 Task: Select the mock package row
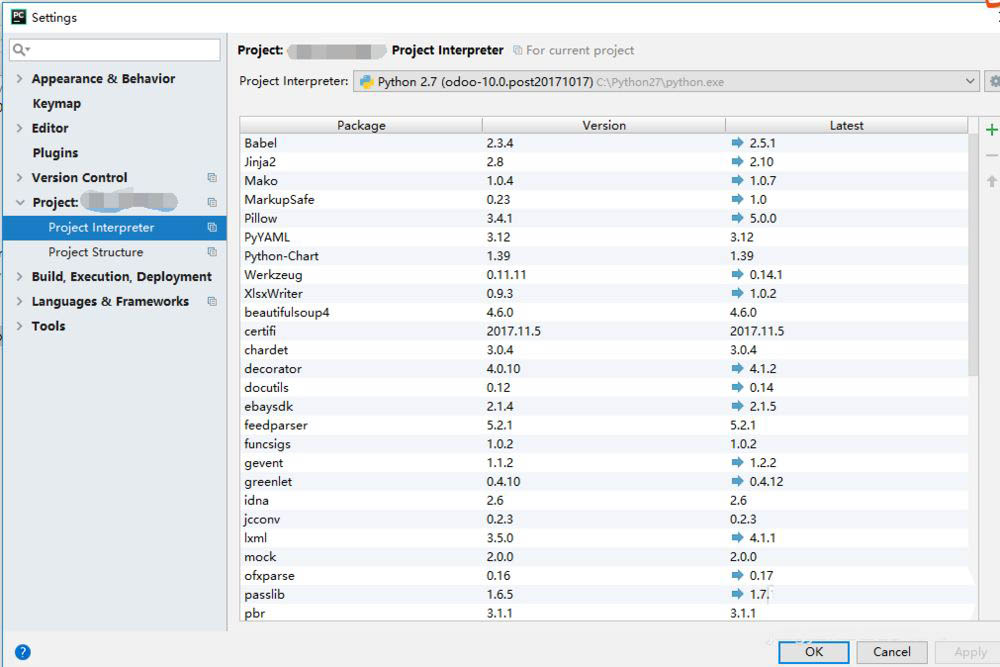point(604,557)
